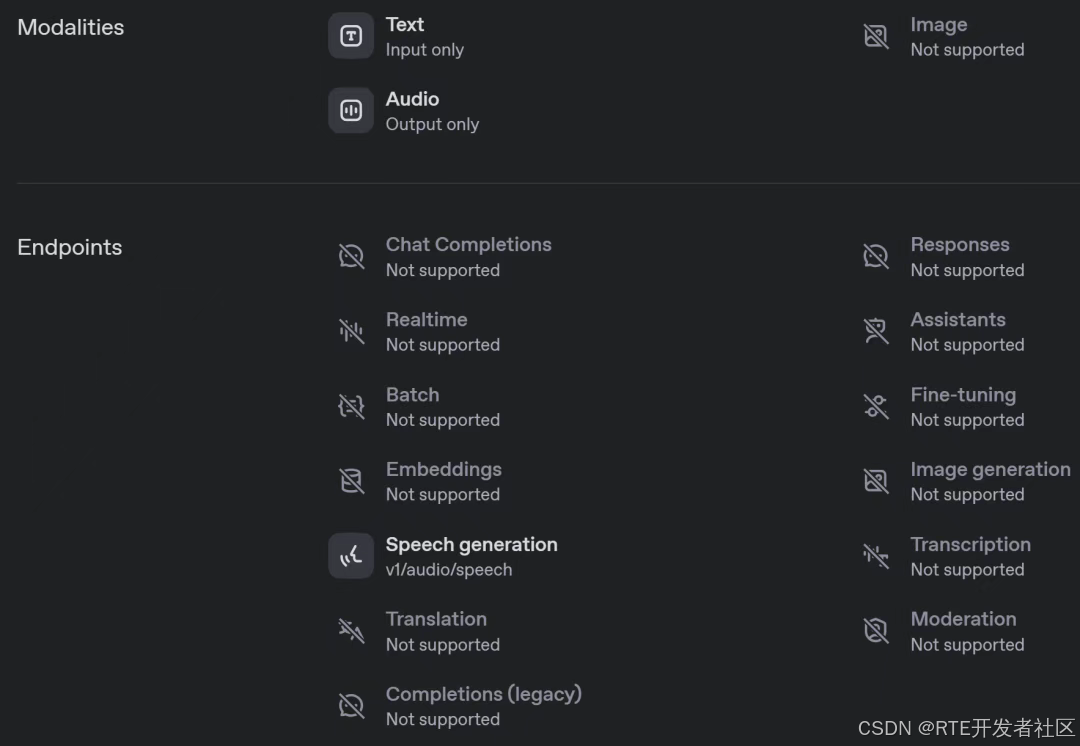1080x746 pixels.
Task: Click the Translation endpoint icon
Action: coord(351,631)
